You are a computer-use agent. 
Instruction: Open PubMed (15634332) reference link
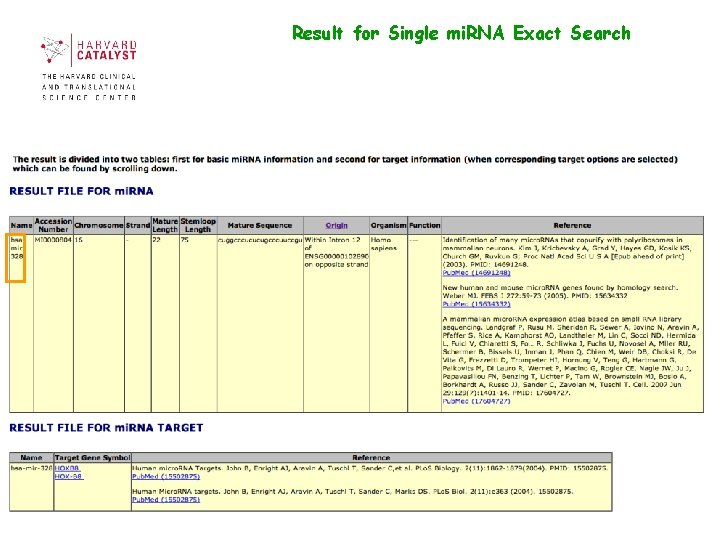click(x=476, y=304)
